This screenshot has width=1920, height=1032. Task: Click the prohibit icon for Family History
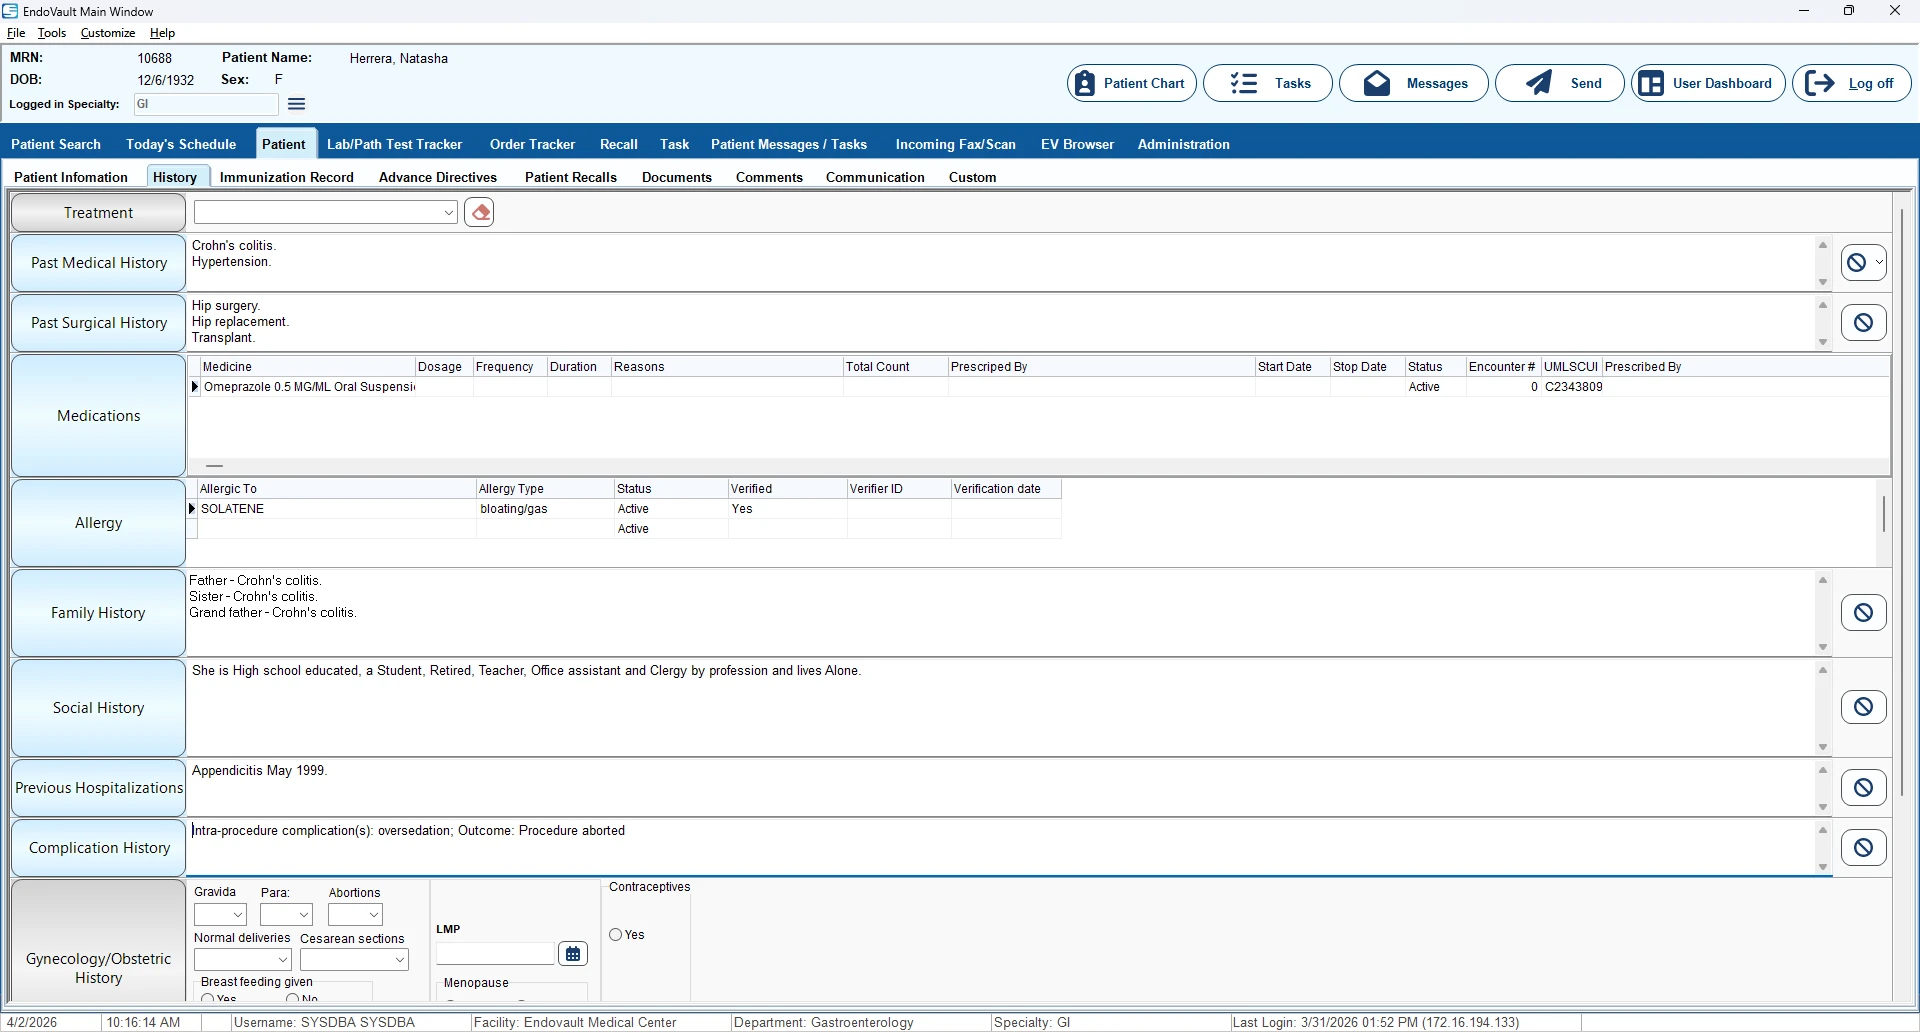click(1863, 613)
